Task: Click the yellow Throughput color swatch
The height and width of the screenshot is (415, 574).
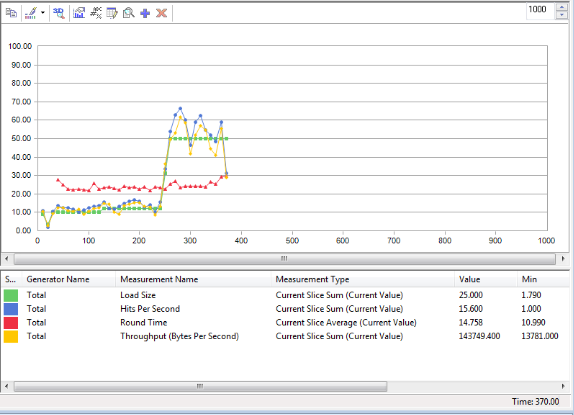Action: 11,336
